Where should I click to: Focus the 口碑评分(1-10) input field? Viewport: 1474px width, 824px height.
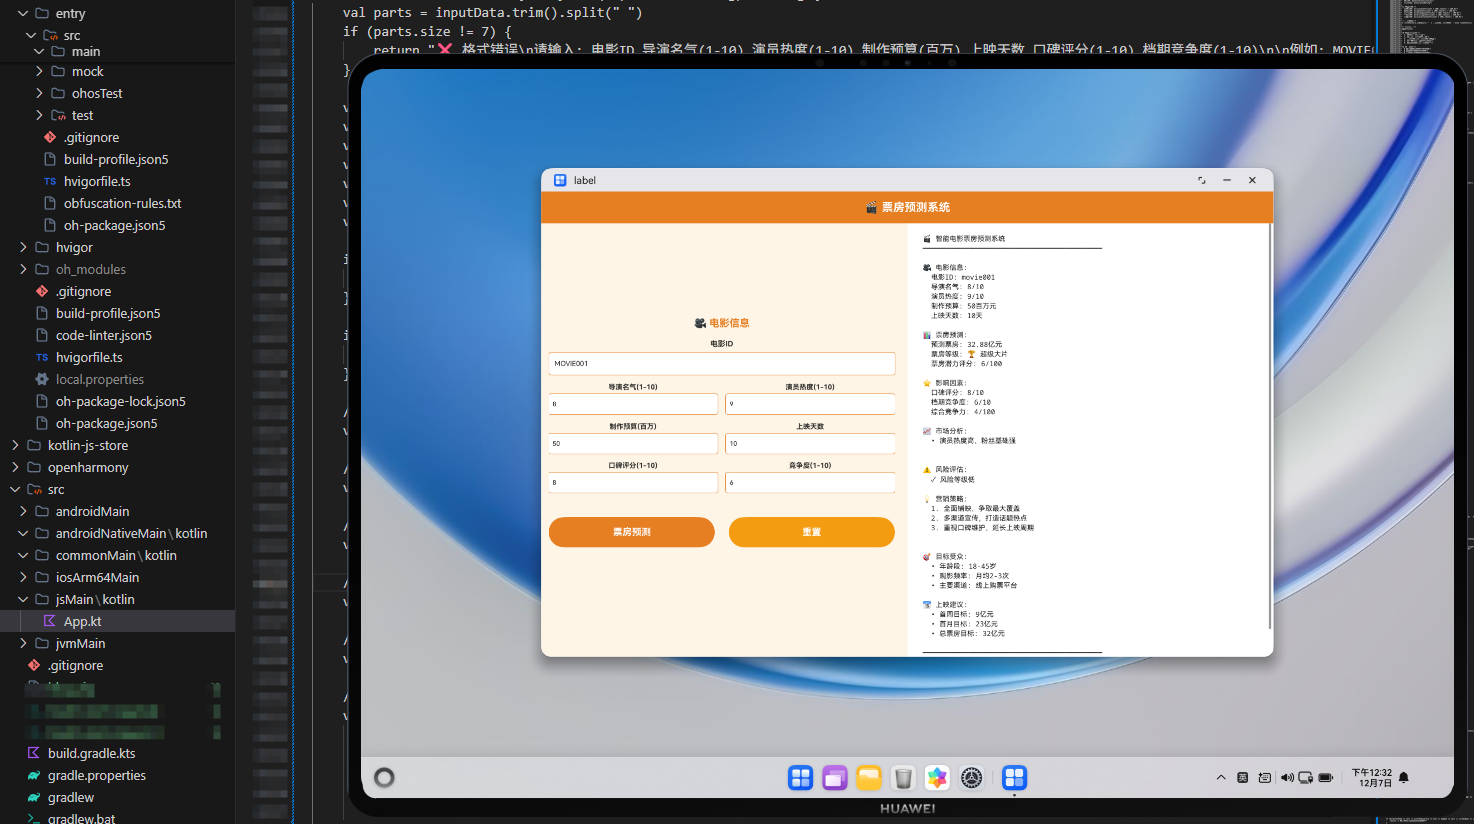click(x=633, y=482)
